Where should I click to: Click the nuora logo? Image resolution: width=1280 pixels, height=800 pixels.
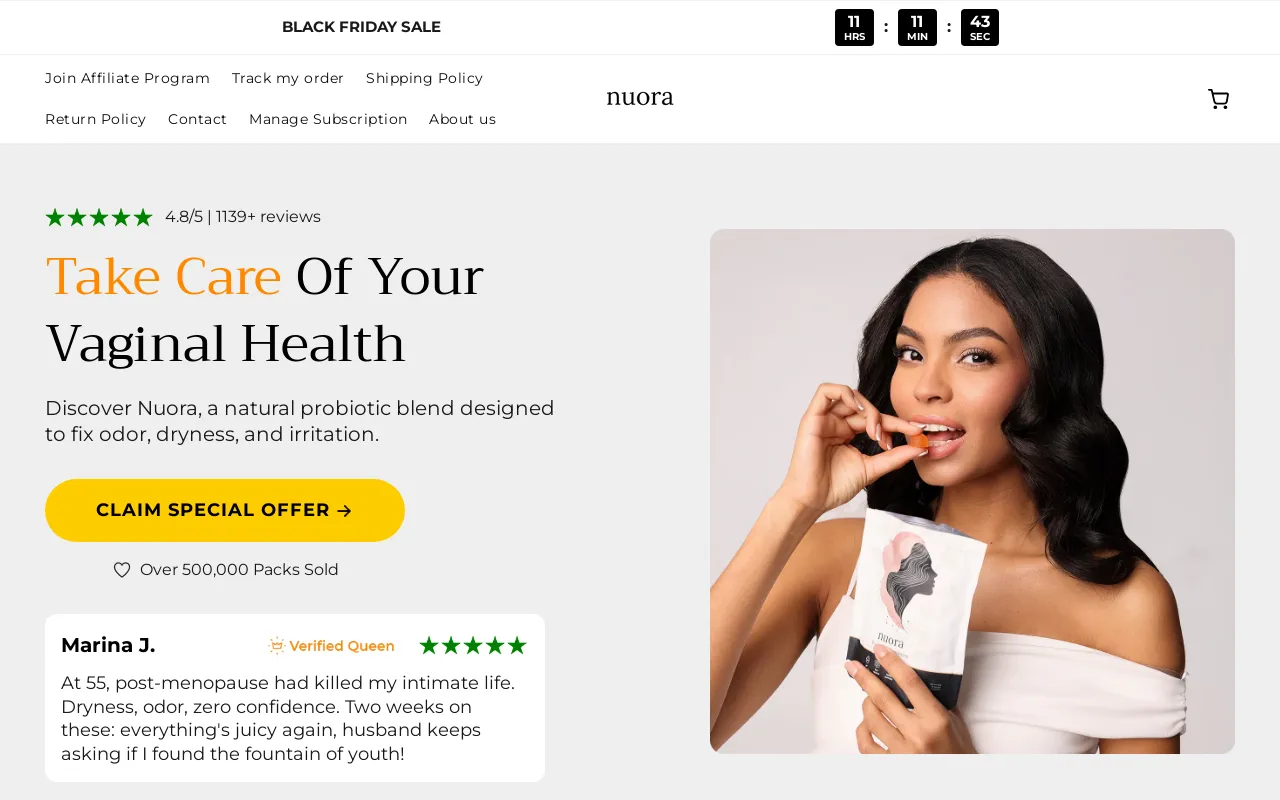pyautogui.click(x=640, y=98)
